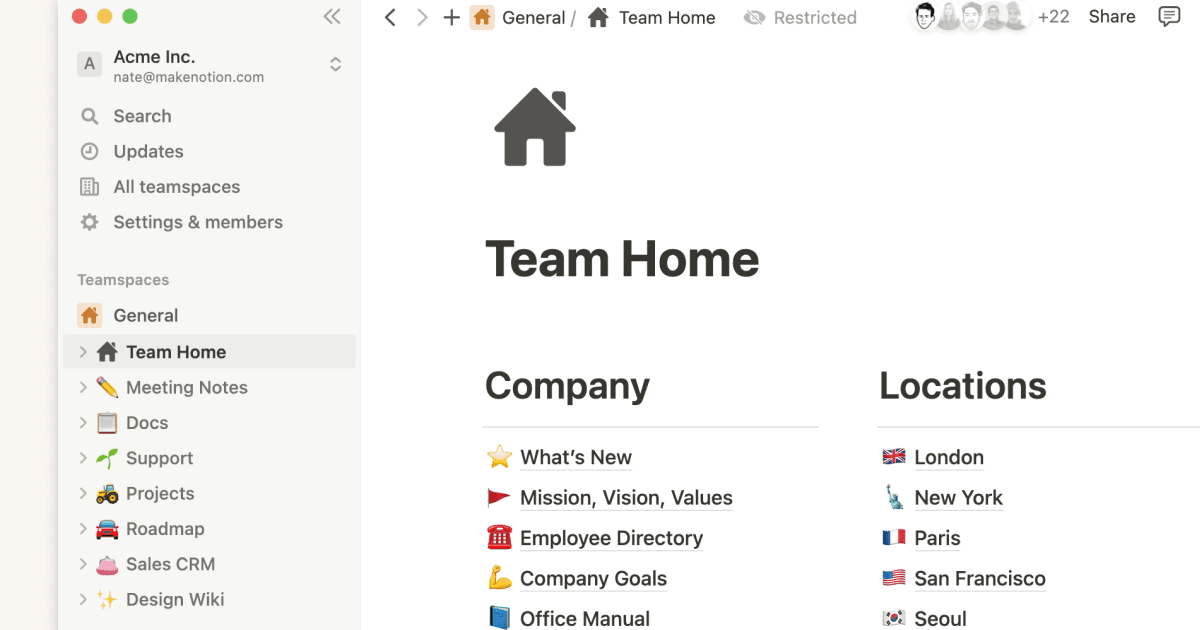1200x630 pixels.
Task: Open Settings & members
Action: (x=198, y=221)
